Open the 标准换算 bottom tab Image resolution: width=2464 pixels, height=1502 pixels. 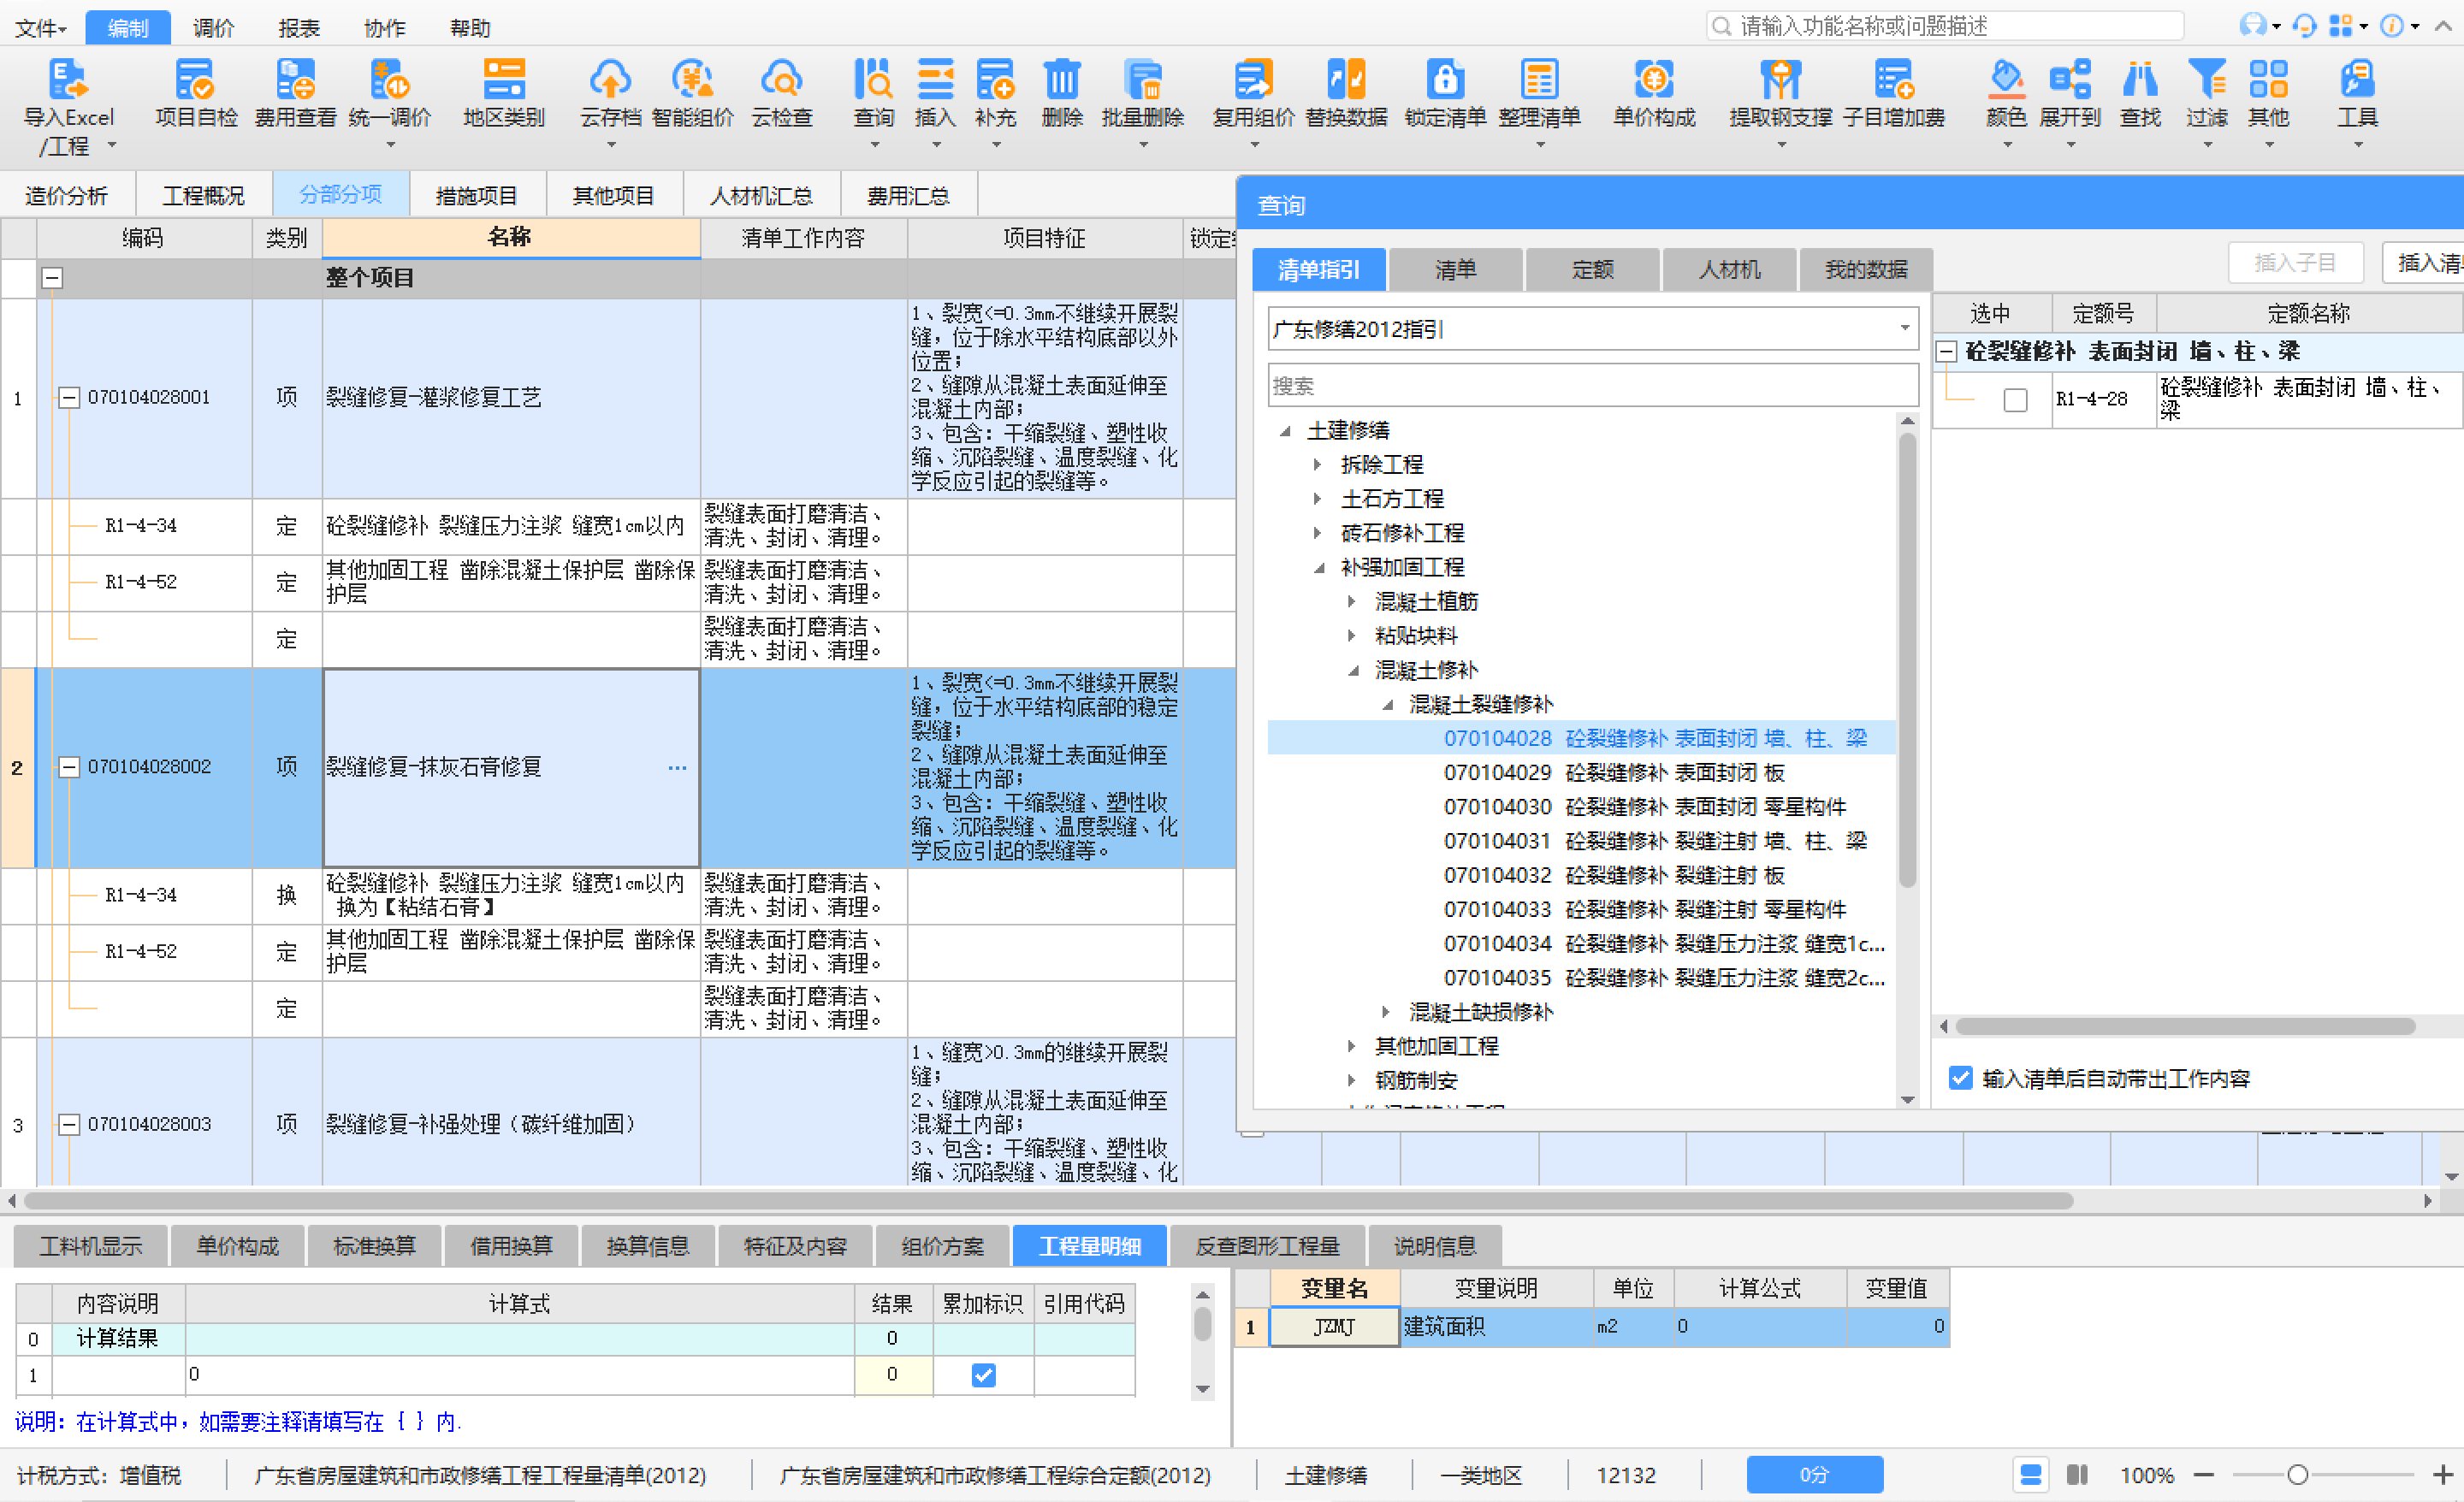point(374,1246)
